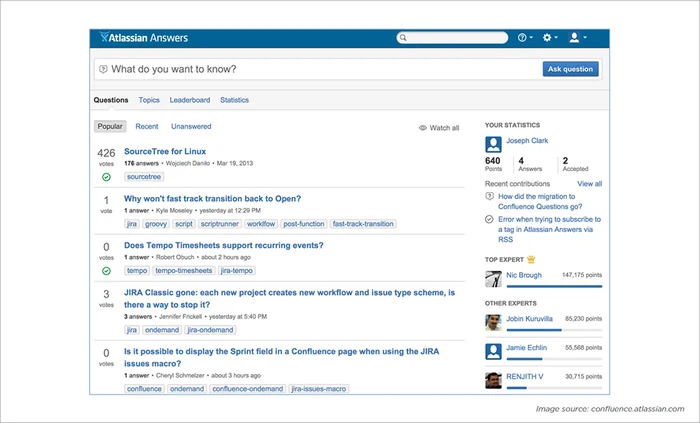Click author name Wojciech Danilo
Screen dimensions: 700x423
tap(188, 163)
